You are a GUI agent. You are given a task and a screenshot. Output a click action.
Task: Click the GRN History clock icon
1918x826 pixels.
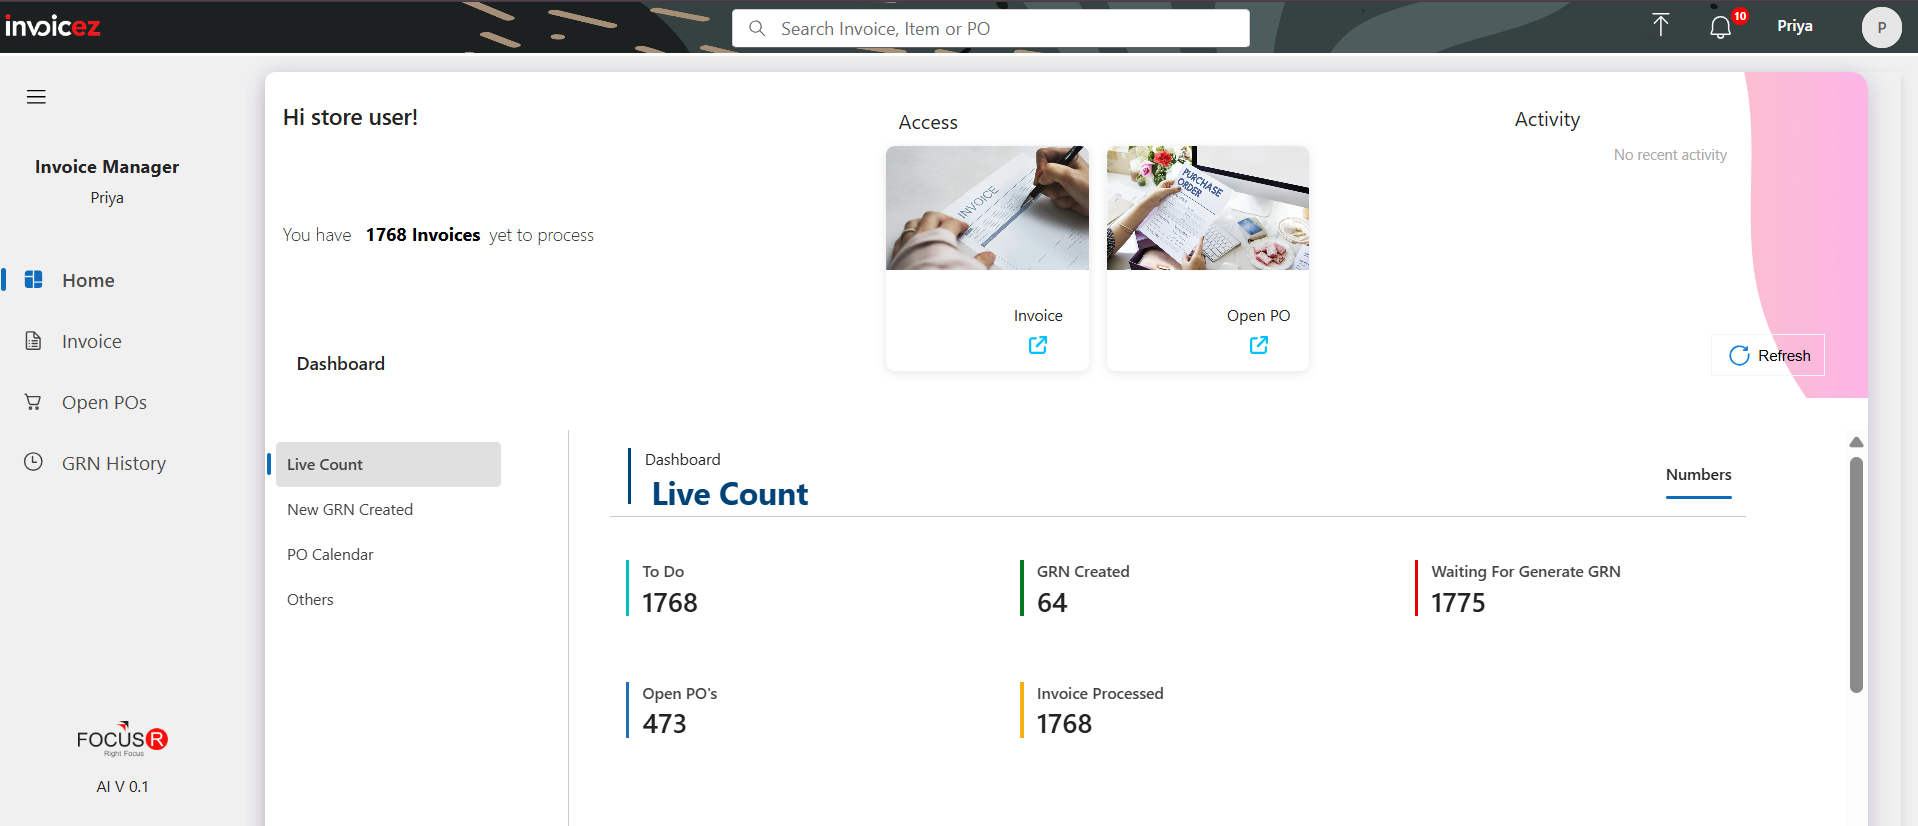click(x=33, y=462)
